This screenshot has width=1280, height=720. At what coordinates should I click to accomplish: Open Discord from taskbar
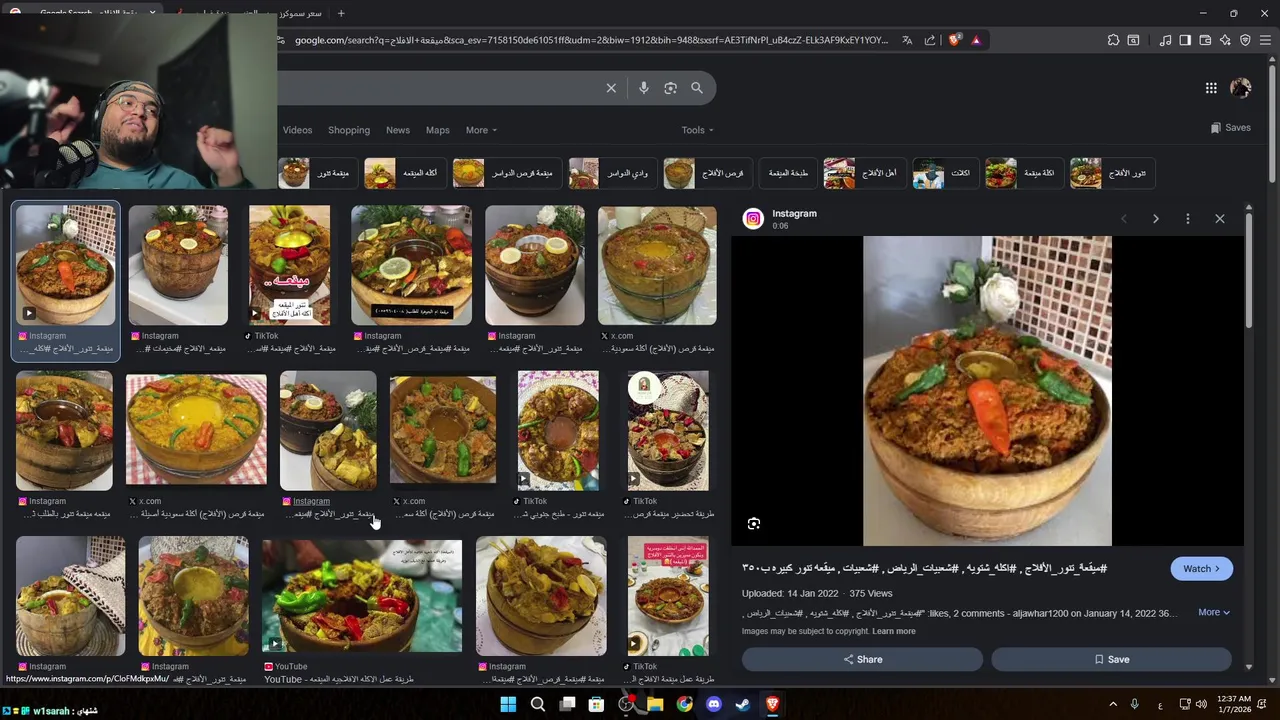(x=713, y=704)
